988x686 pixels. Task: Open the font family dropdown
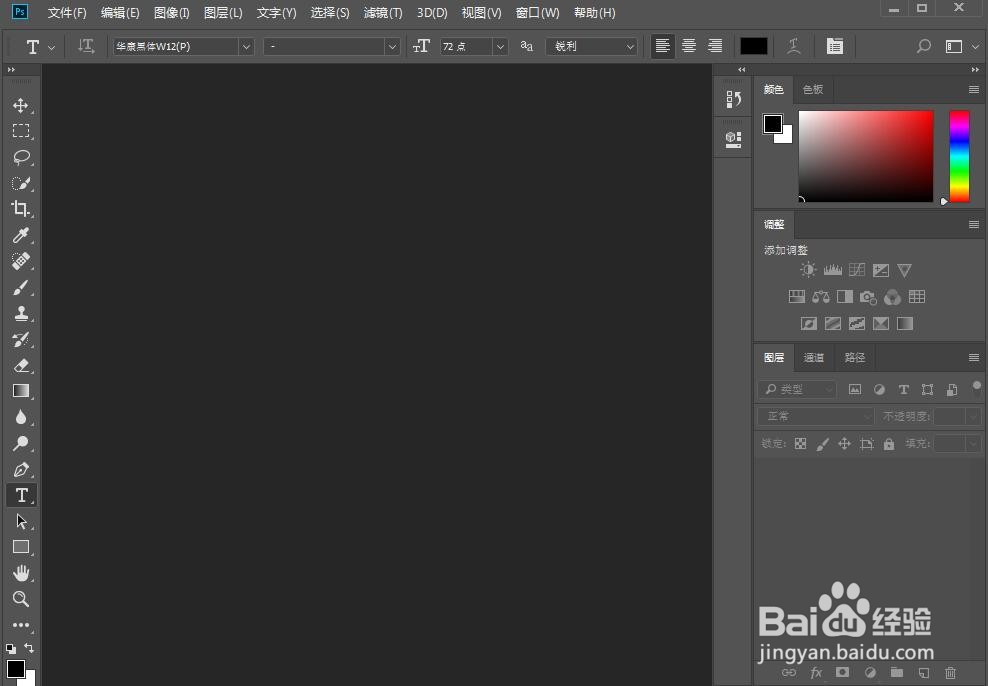[x=182, y=46]
